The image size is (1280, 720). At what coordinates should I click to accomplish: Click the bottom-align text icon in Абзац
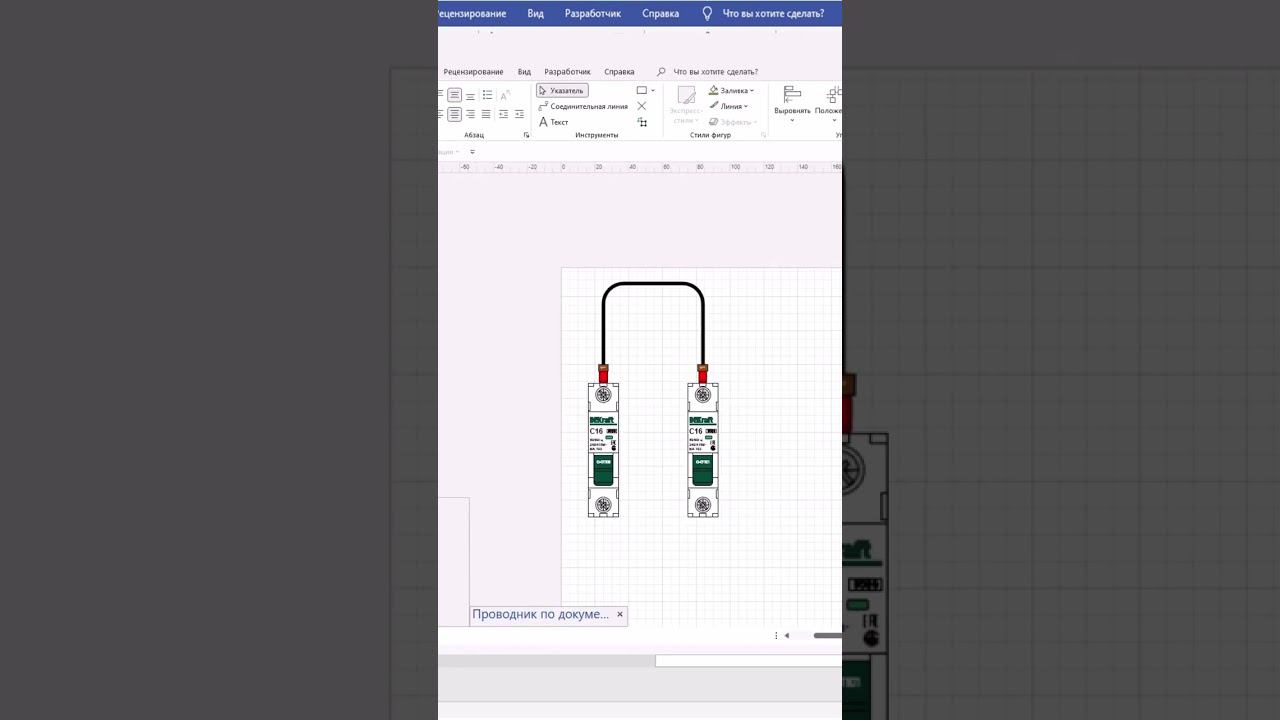click(470, 95)
